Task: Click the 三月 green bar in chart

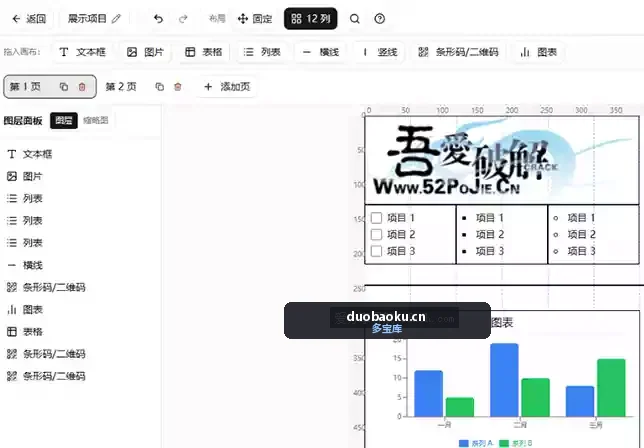Action: (x=611, y=388)
